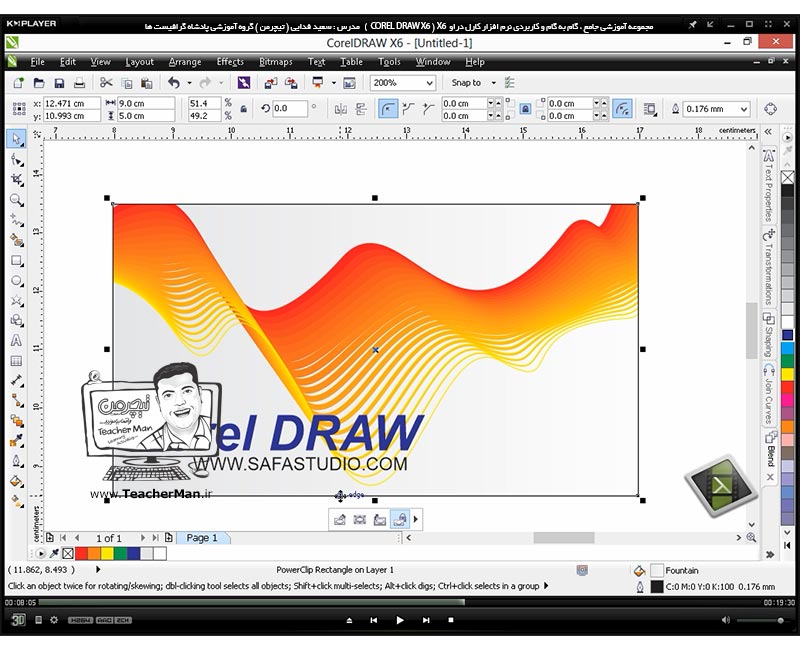Select the interactive Blend tool in the toolbox
This screenshot has height=650, width=800.
click(16, 421)
